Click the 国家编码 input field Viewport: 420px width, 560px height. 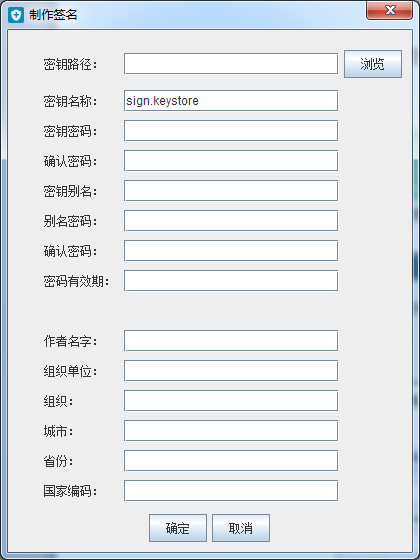point(231,491)
